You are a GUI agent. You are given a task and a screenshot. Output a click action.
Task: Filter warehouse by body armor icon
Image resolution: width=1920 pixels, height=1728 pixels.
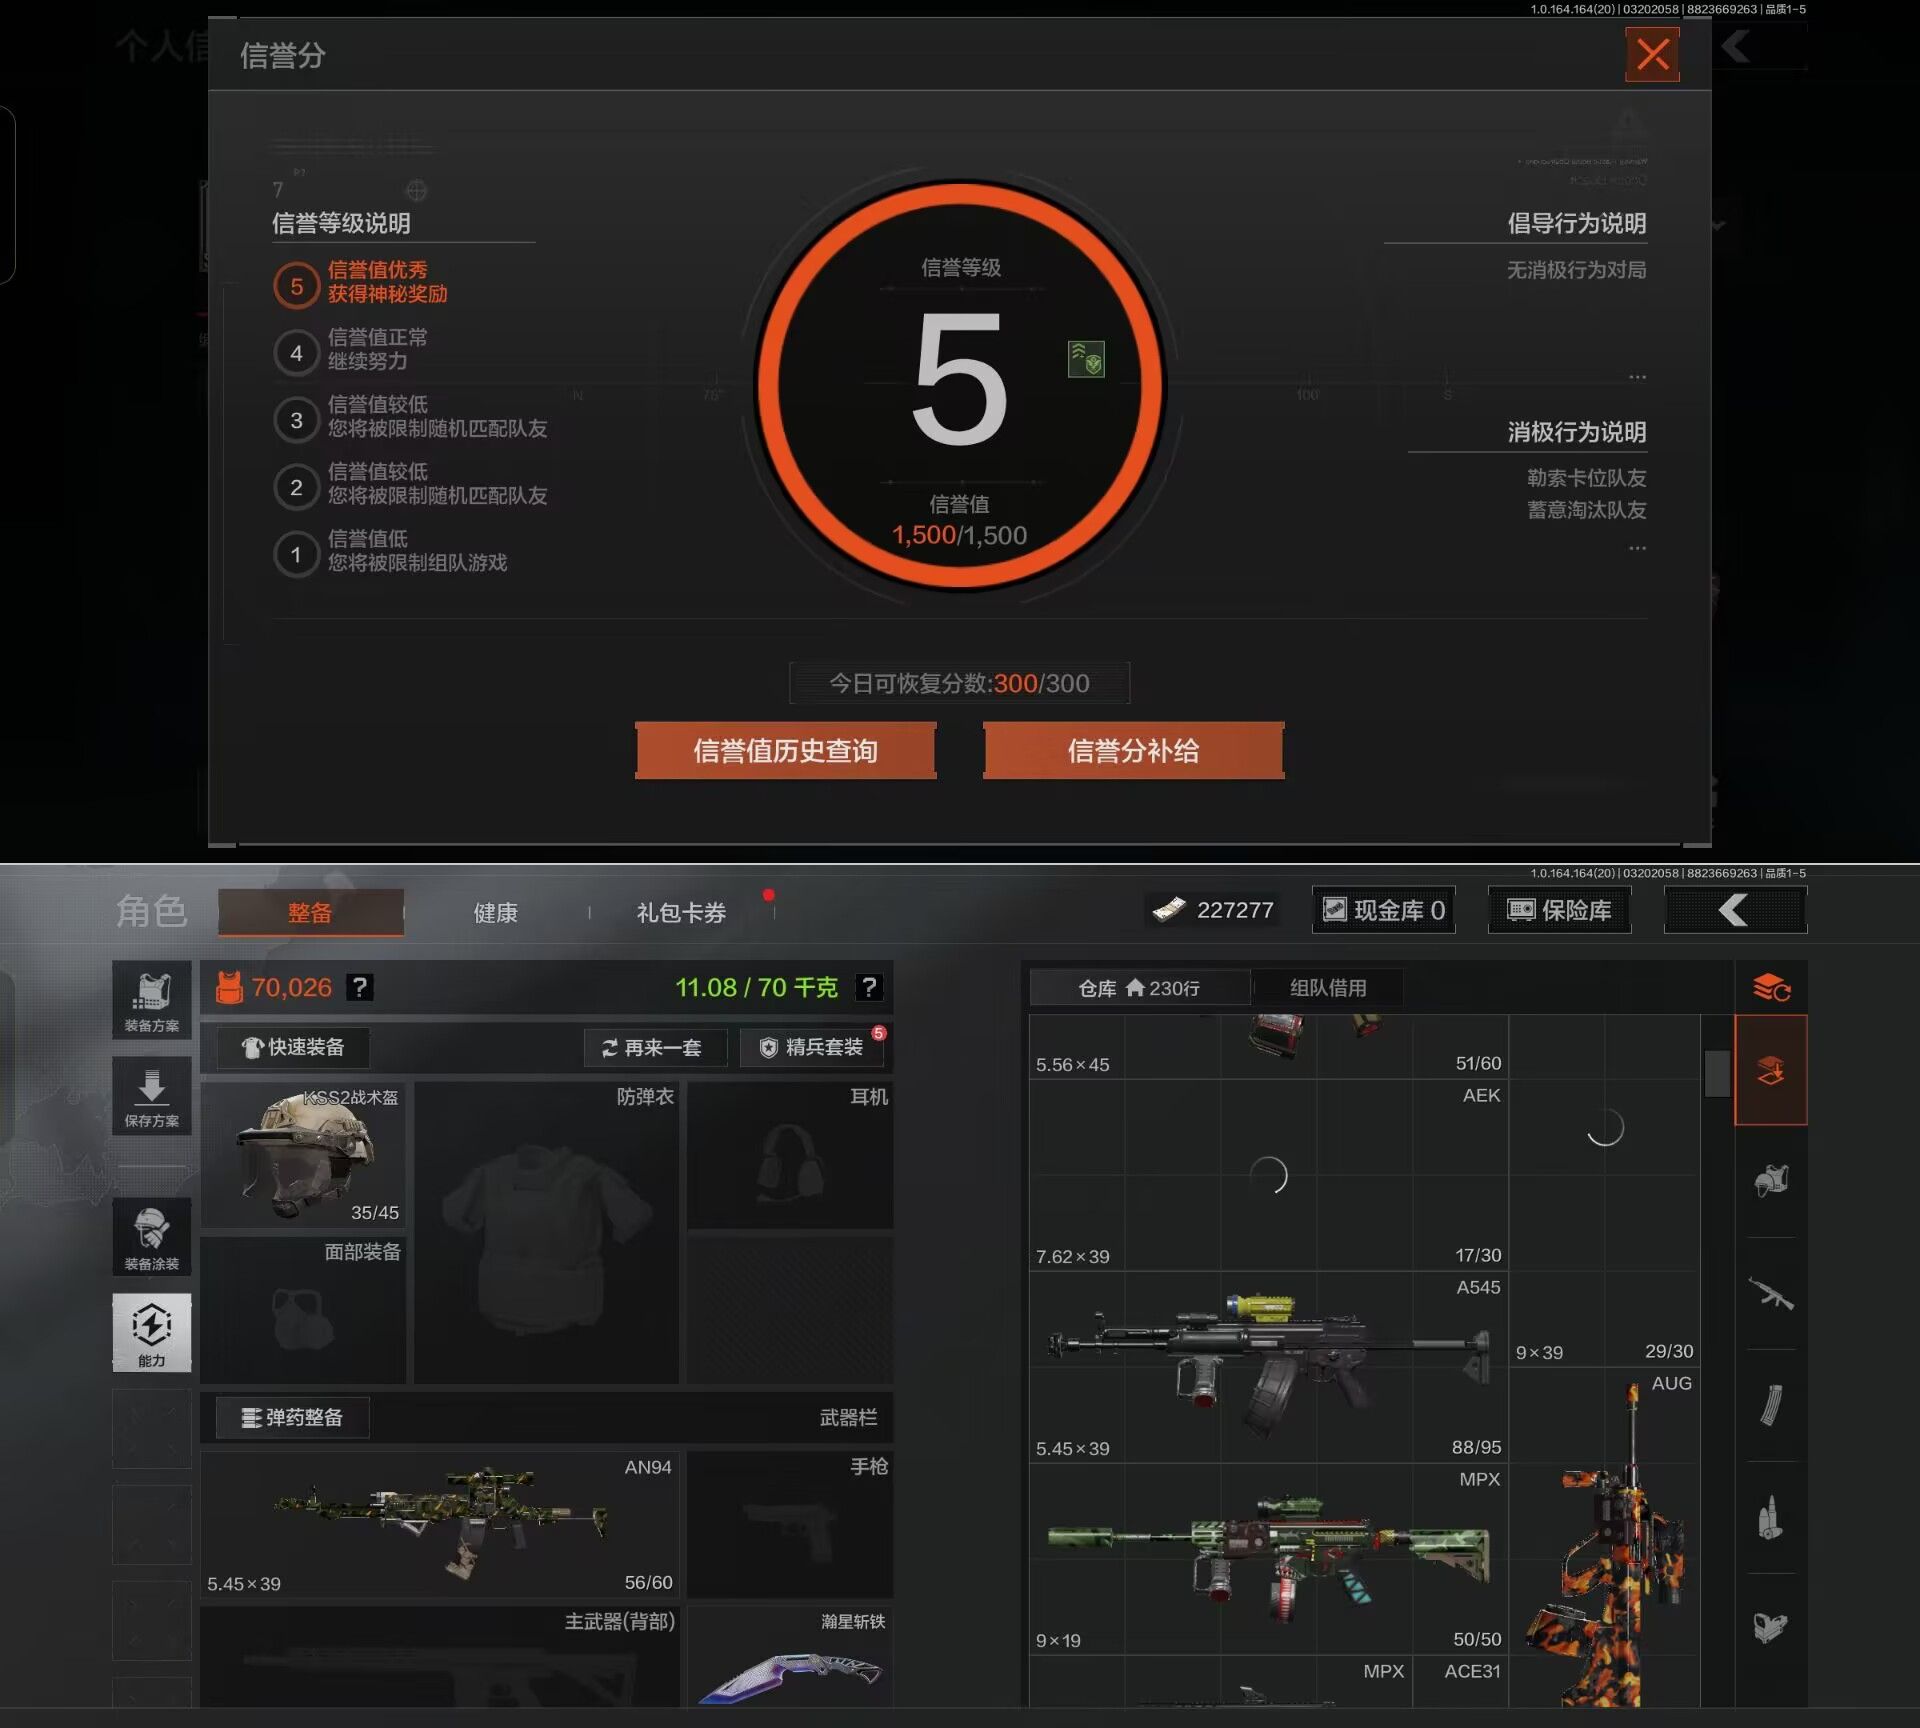pos(1770,1180)
